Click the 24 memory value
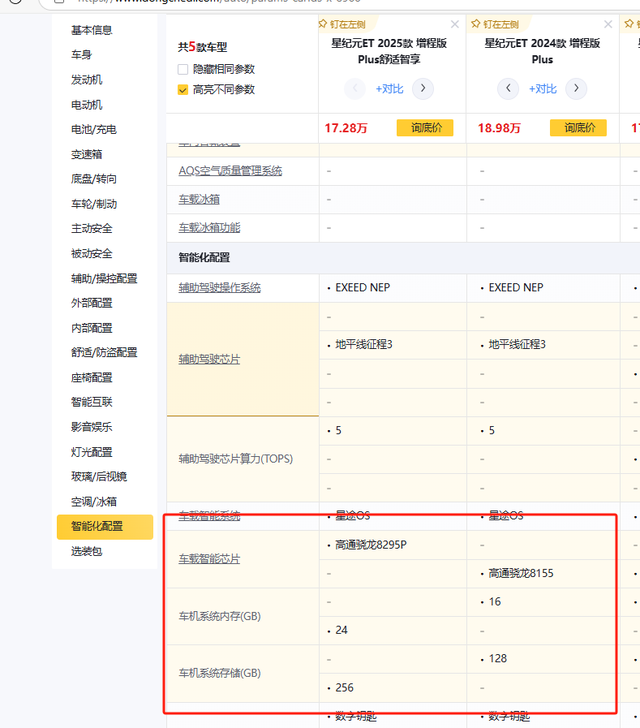The image size is (640, 728). click(341, 630)
